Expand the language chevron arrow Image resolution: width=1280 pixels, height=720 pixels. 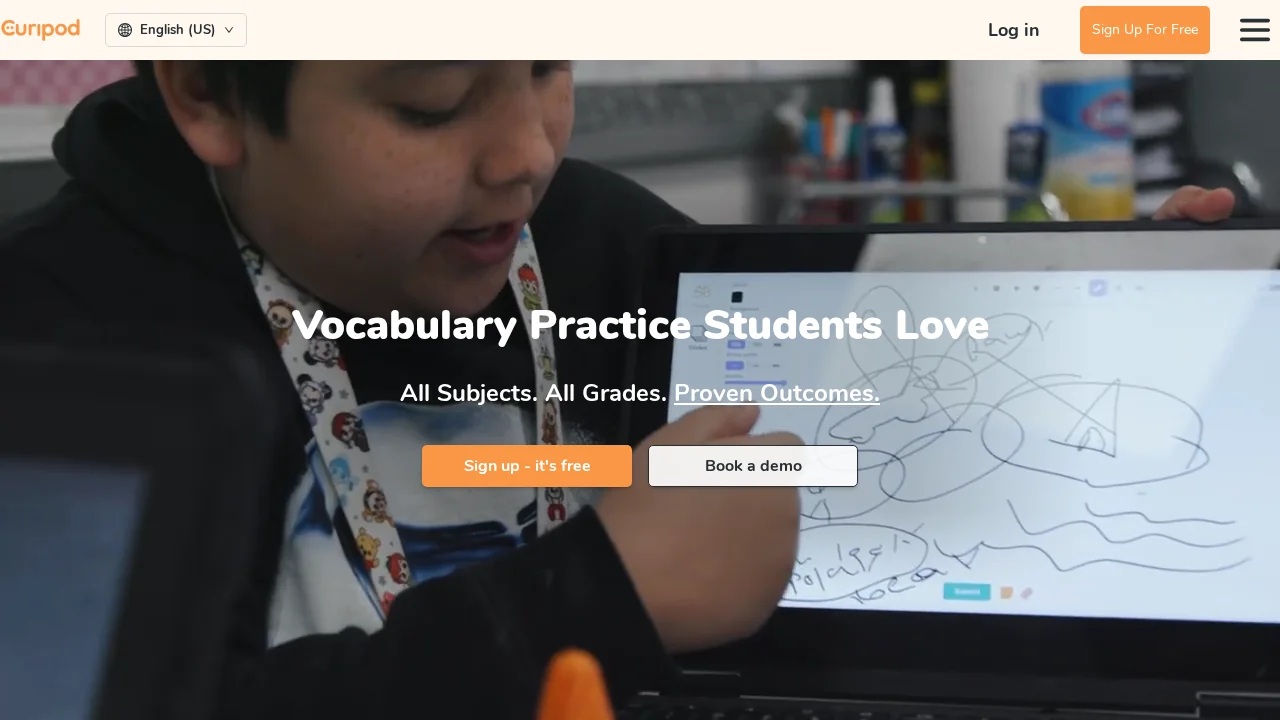point(229,30)
